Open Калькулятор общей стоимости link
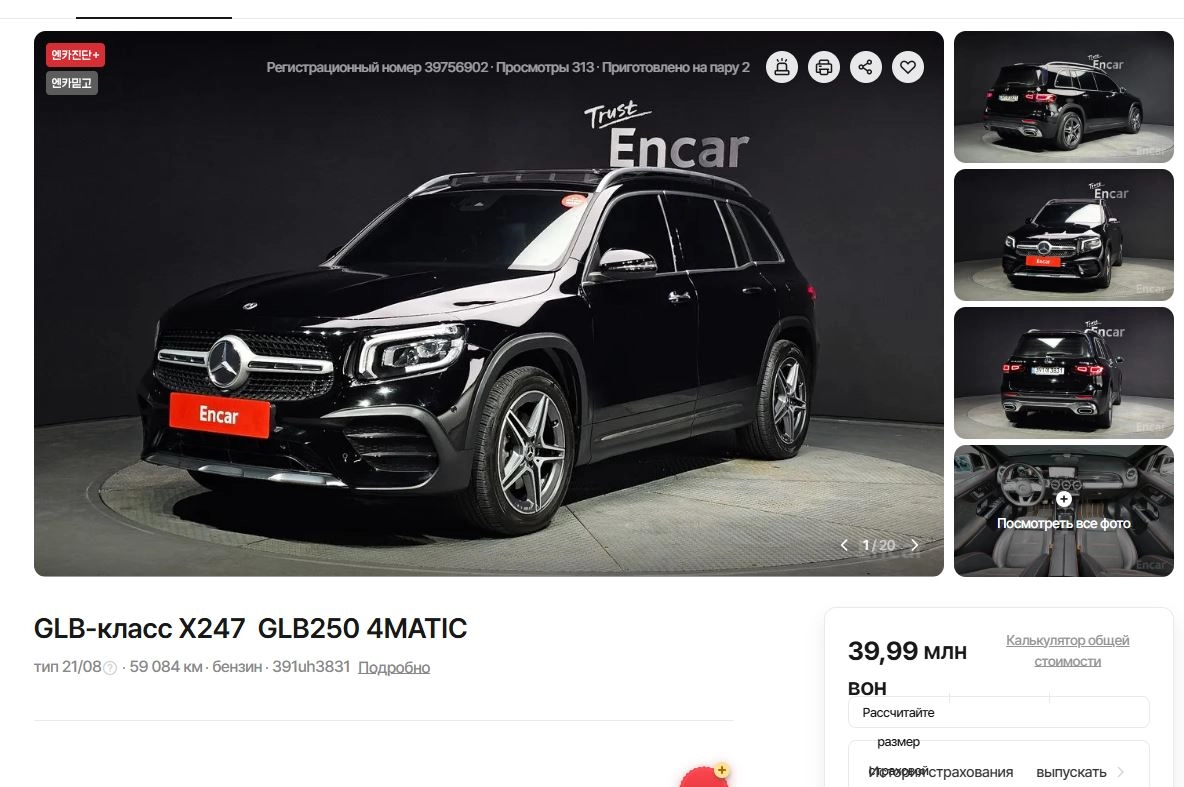The image size is (1184, 787). pyautogui.click(x=1067, y=650)
